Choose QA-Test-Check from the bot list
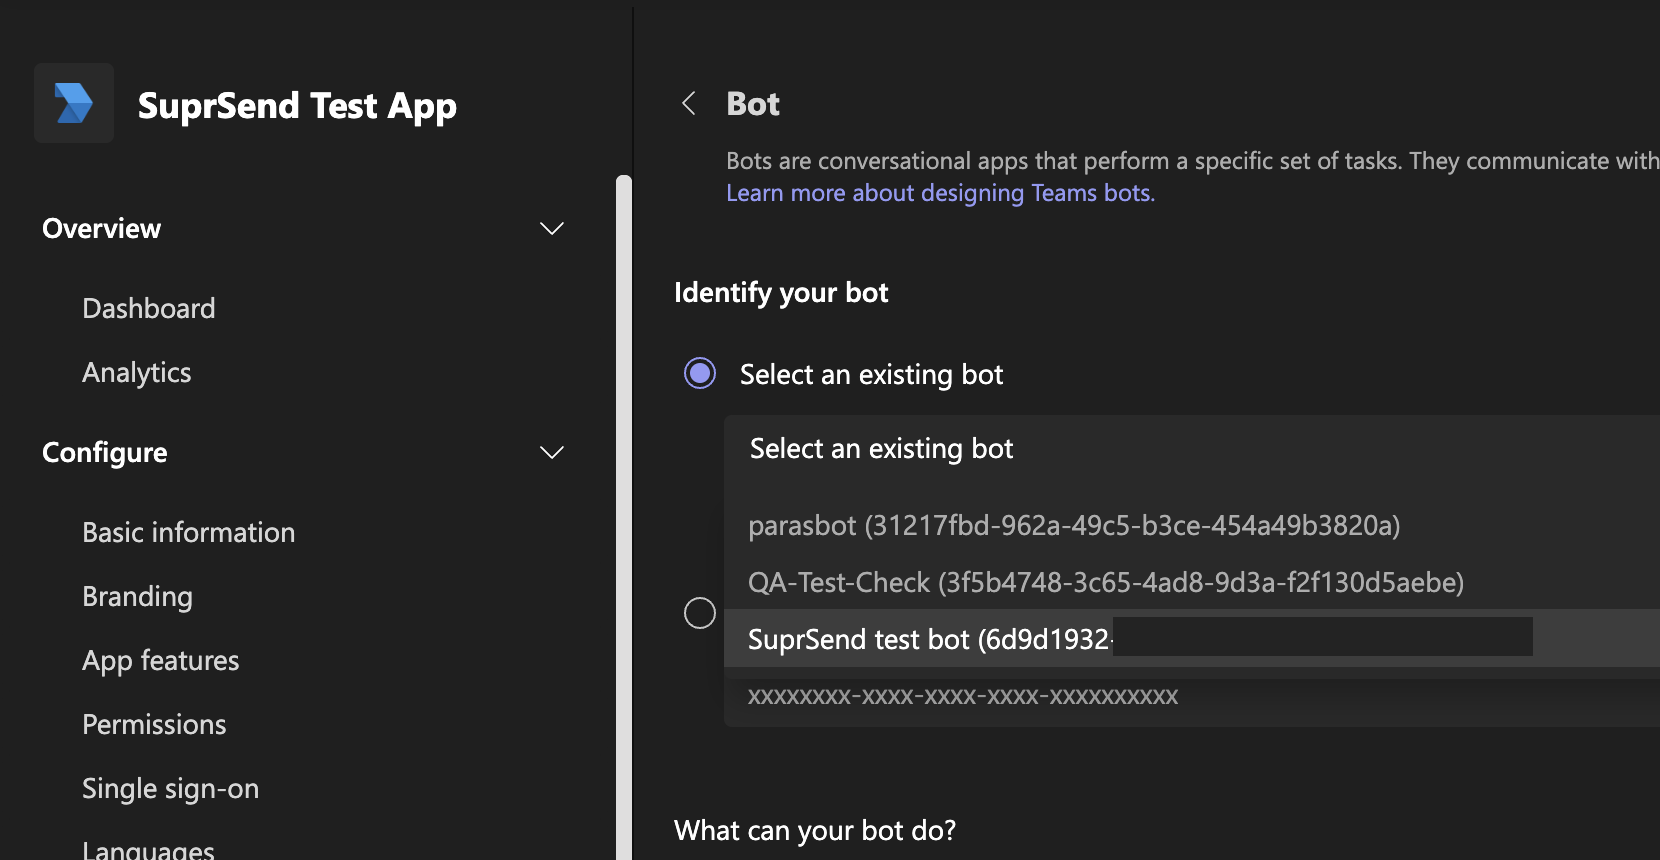The width and height of the screenshot is (1660, 860). click(x=1192, y=582)
